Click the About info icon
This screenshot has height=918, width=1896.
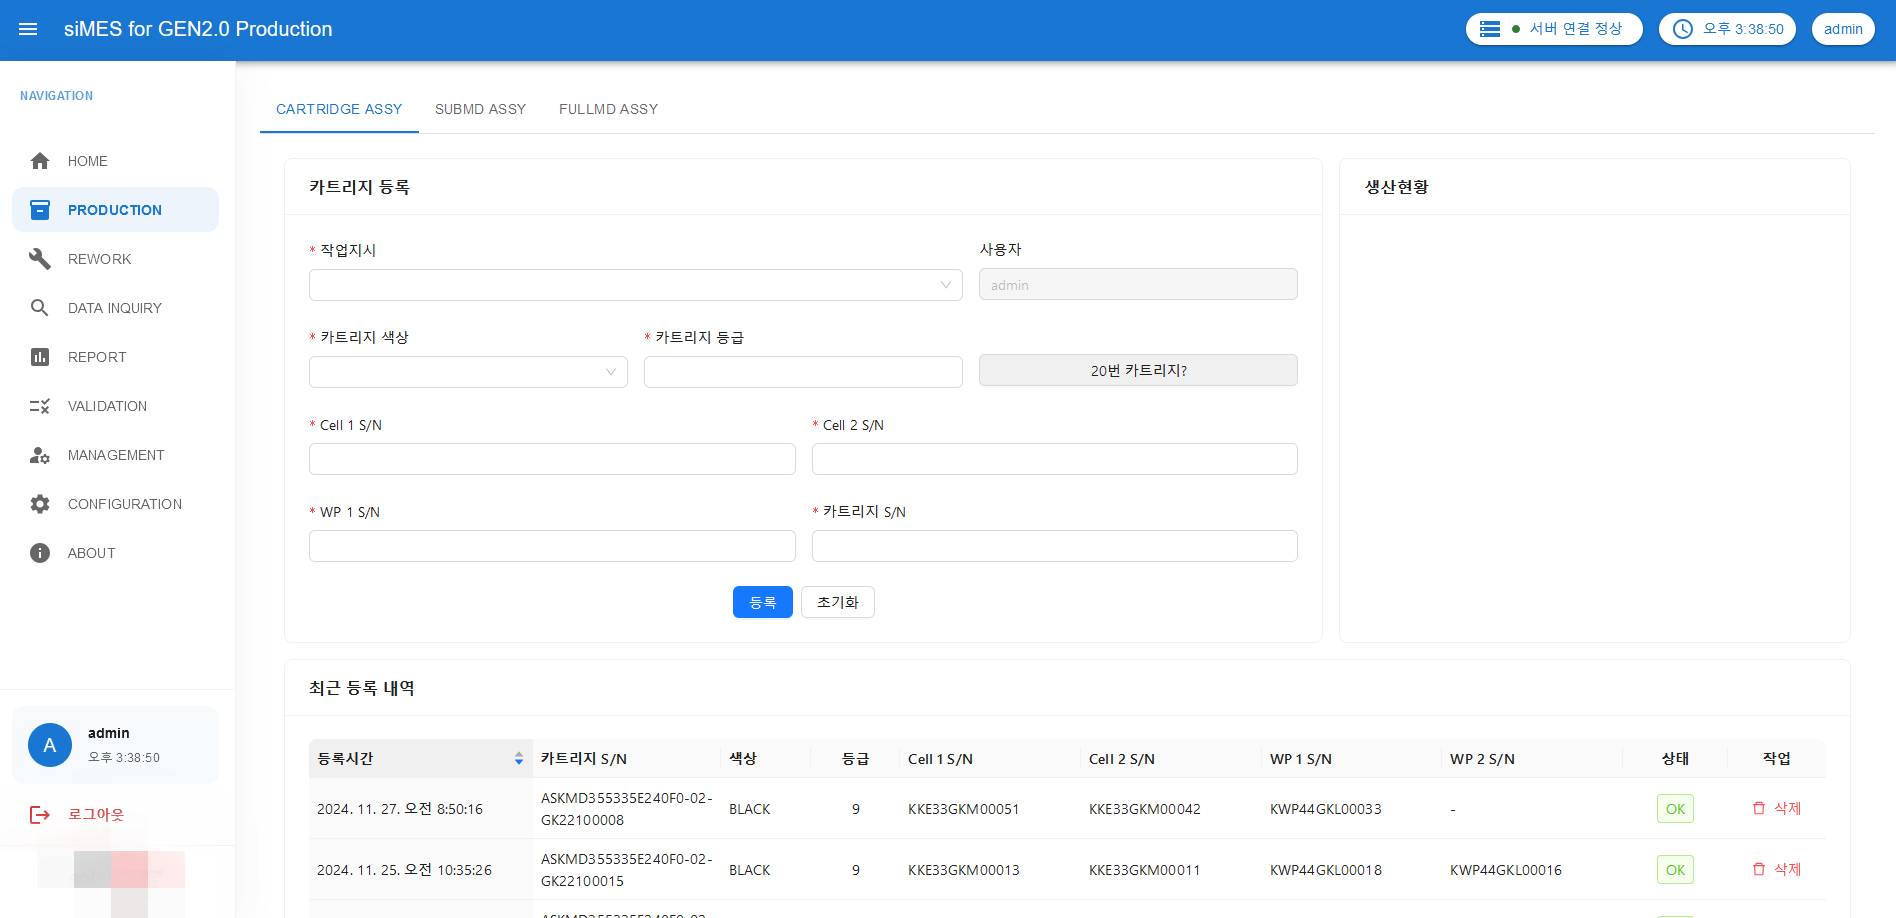pos(40,553)
